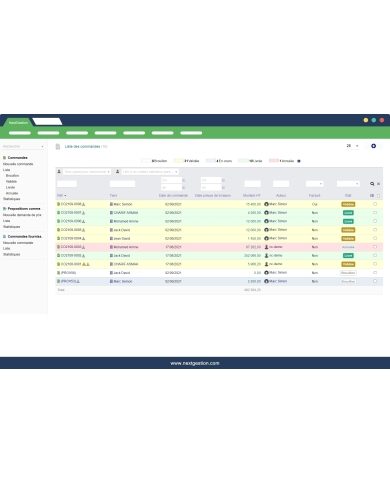Click the order icon in the 1 400,00 row
This screenshot has width=390, height=484.
(x=59, y=239)
